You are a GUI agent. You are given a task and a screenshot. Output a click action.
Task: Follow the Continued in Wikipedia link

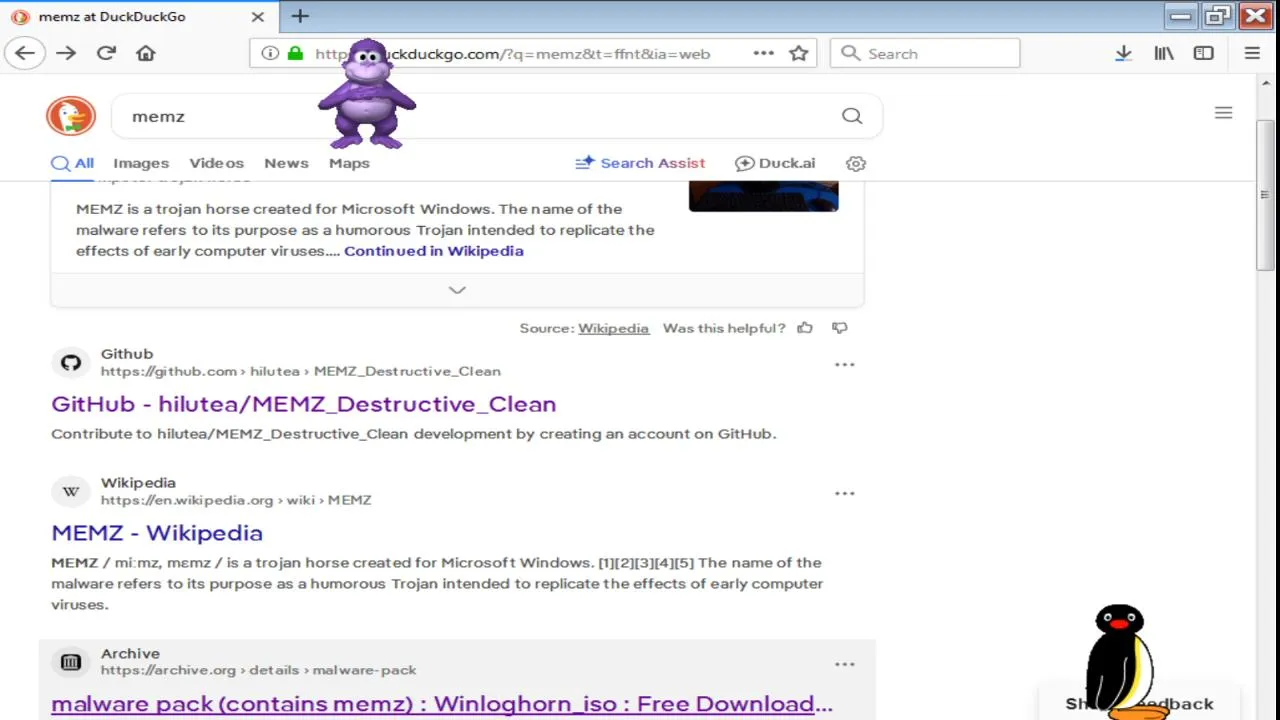click(434, 251)
